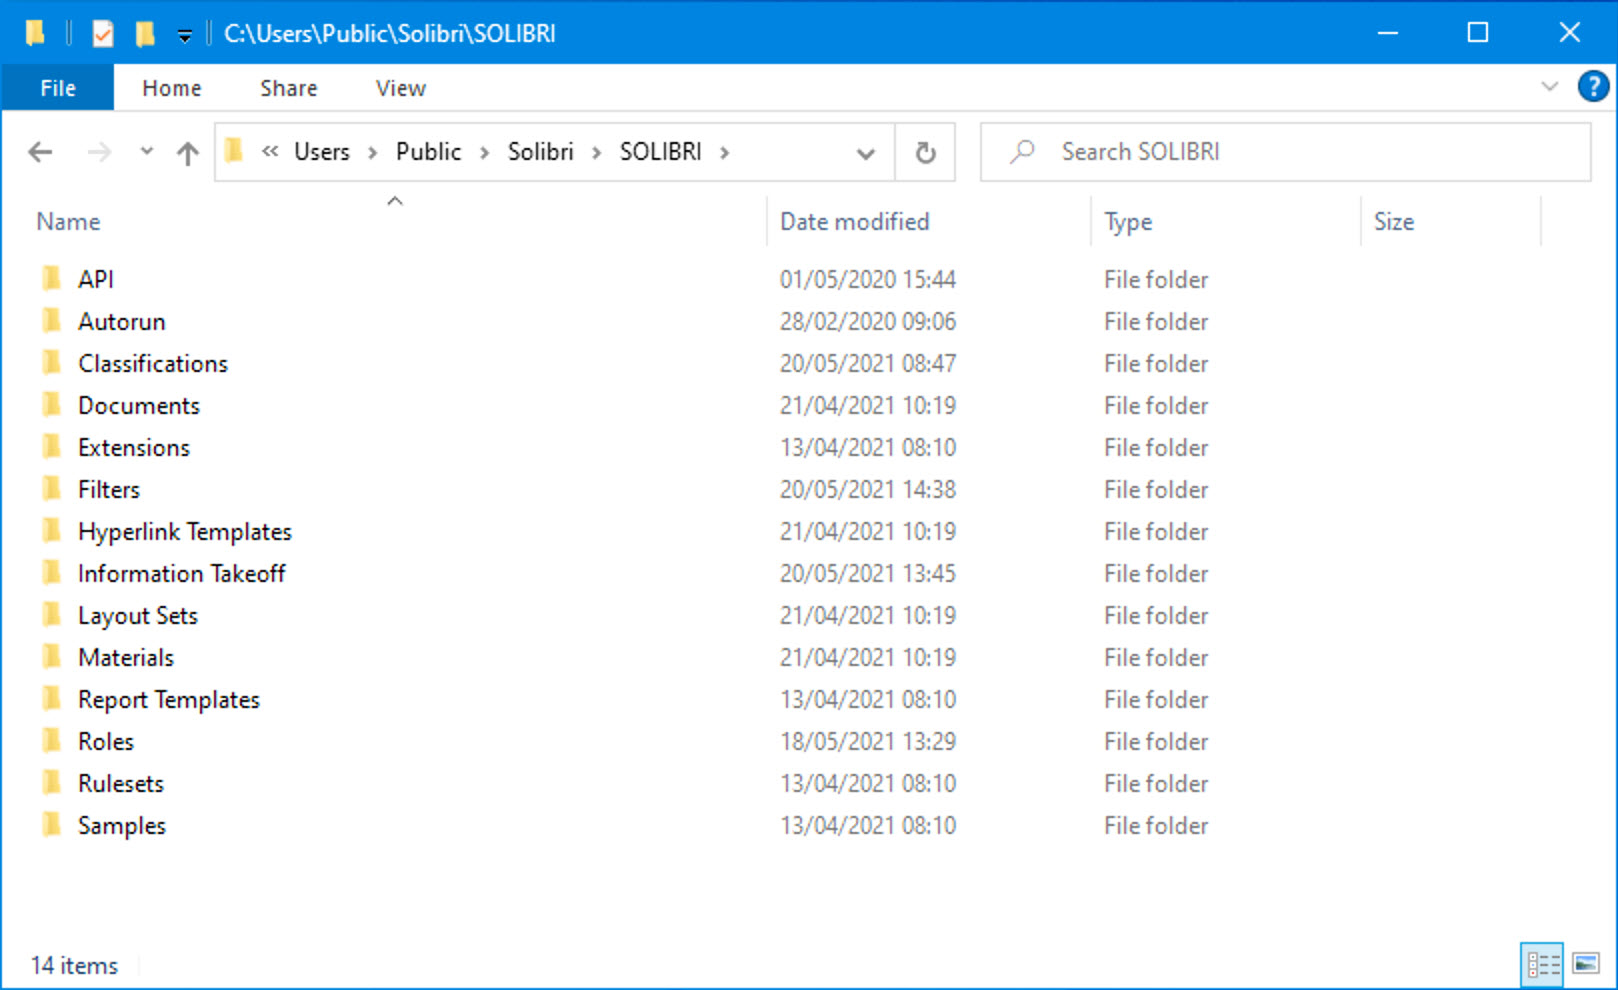Click the 'Hyperlink Templates' folder name
This screenshot has height=990, width=1618.
[185, 532]
